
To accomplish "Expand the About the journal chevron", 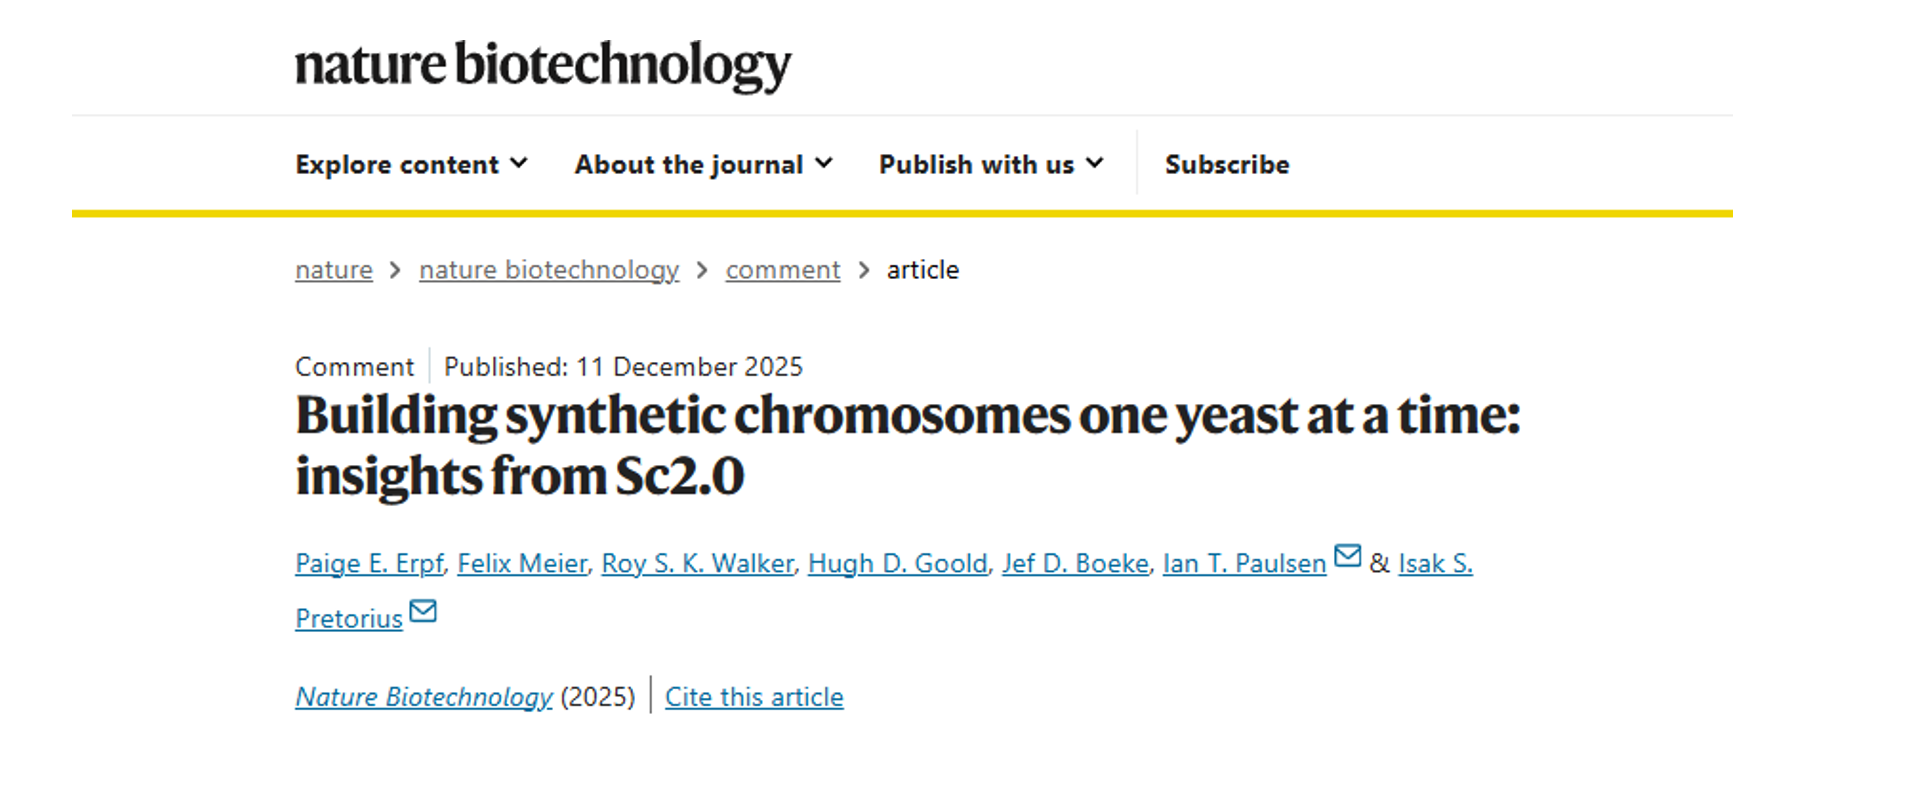I will tap(824, 163).
